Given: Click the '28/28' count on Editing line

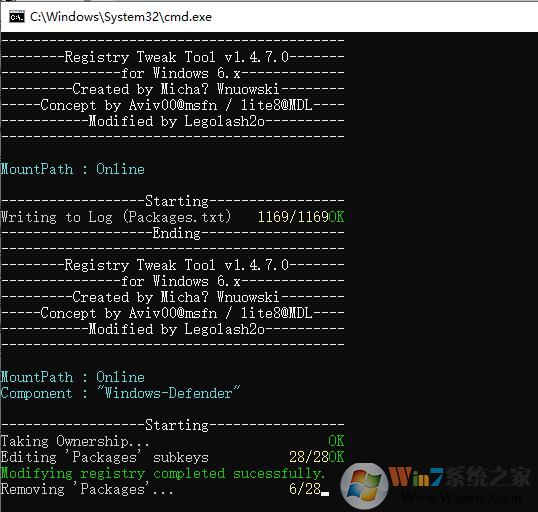Looking at the screenshot, I should pyautogui.click(x=309, y=457).
